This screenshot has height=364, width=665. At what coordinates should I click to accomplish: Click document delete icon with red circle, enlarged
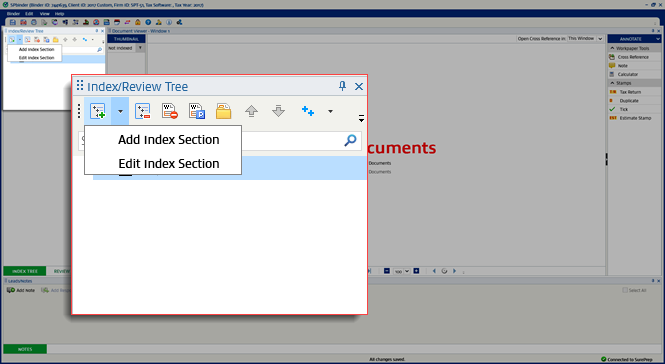click(x=170, y=111)
